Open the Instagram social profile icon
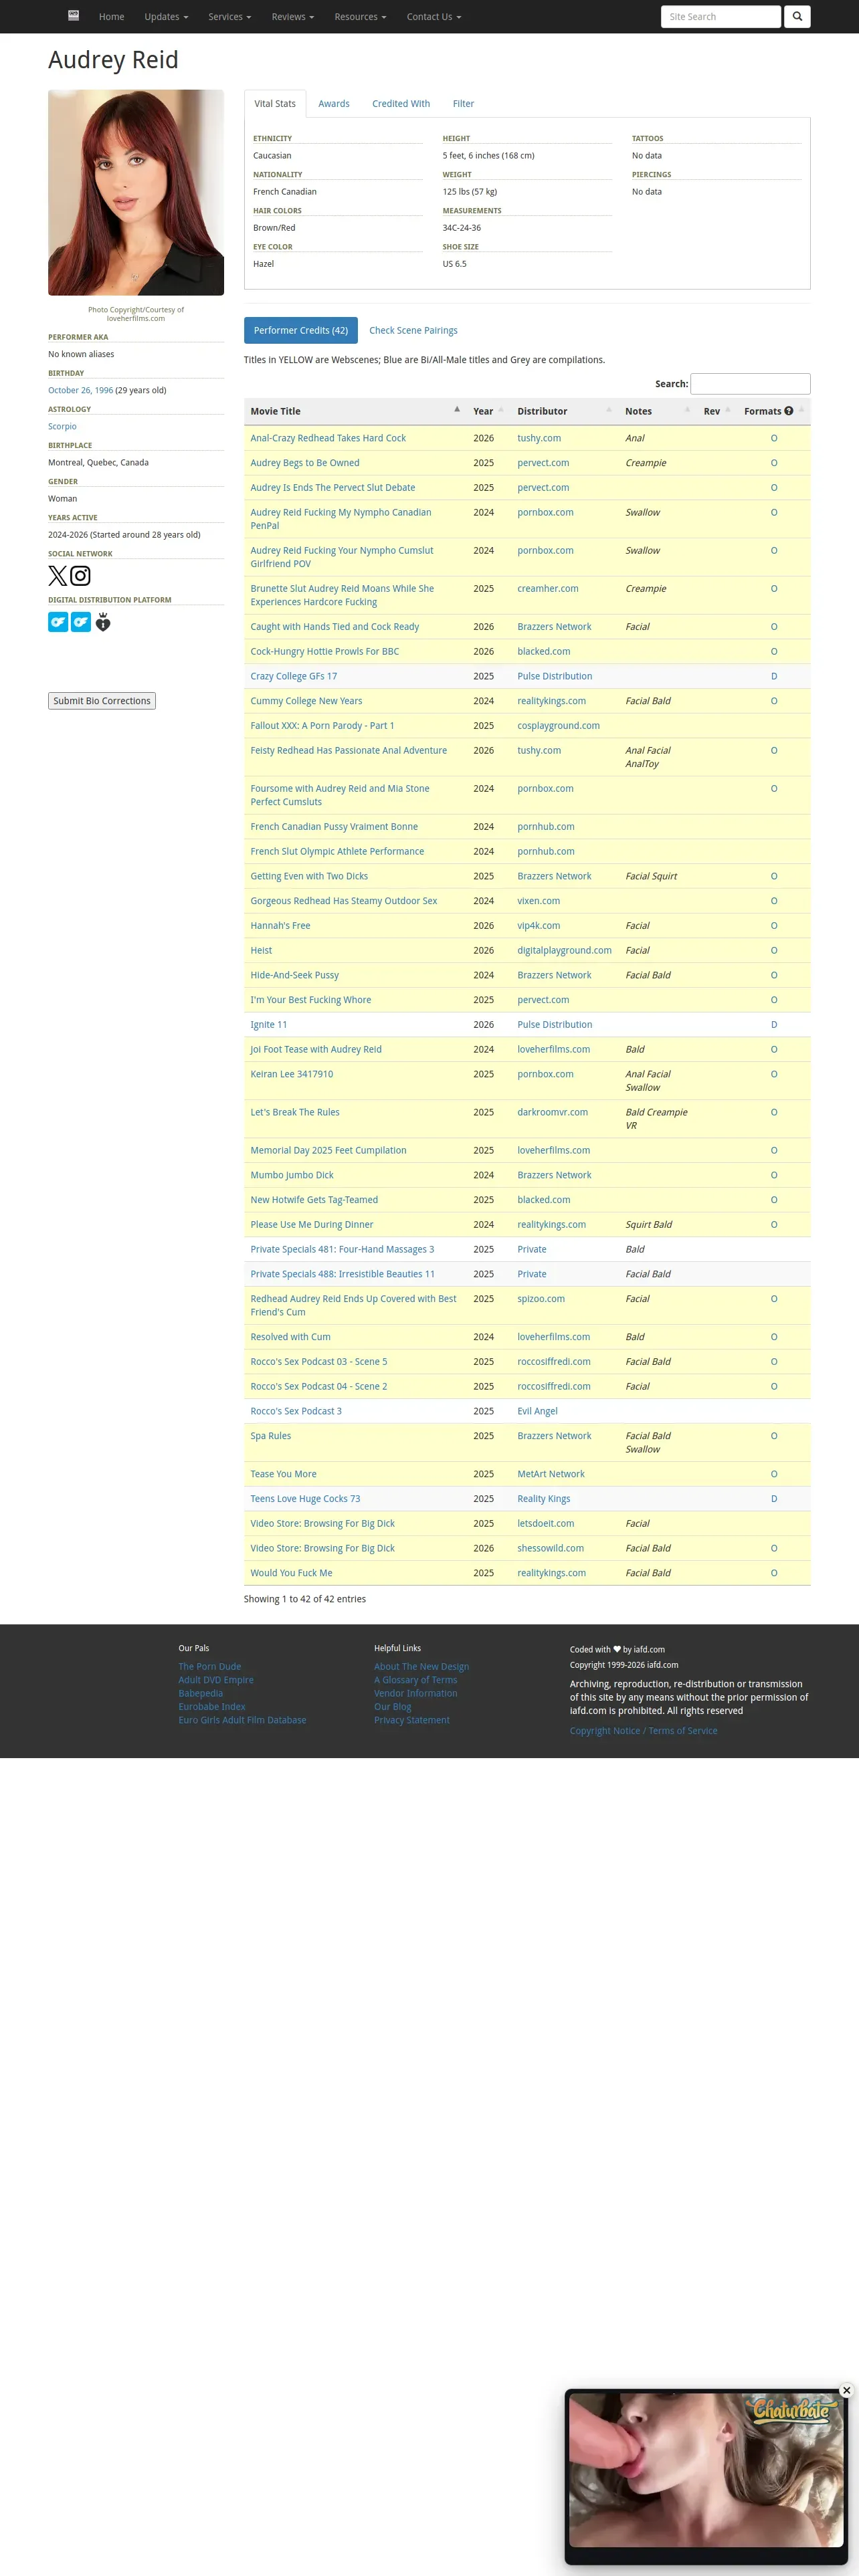Image resolution: width=859 pixels, height=2576 pixels. (80, 576)
